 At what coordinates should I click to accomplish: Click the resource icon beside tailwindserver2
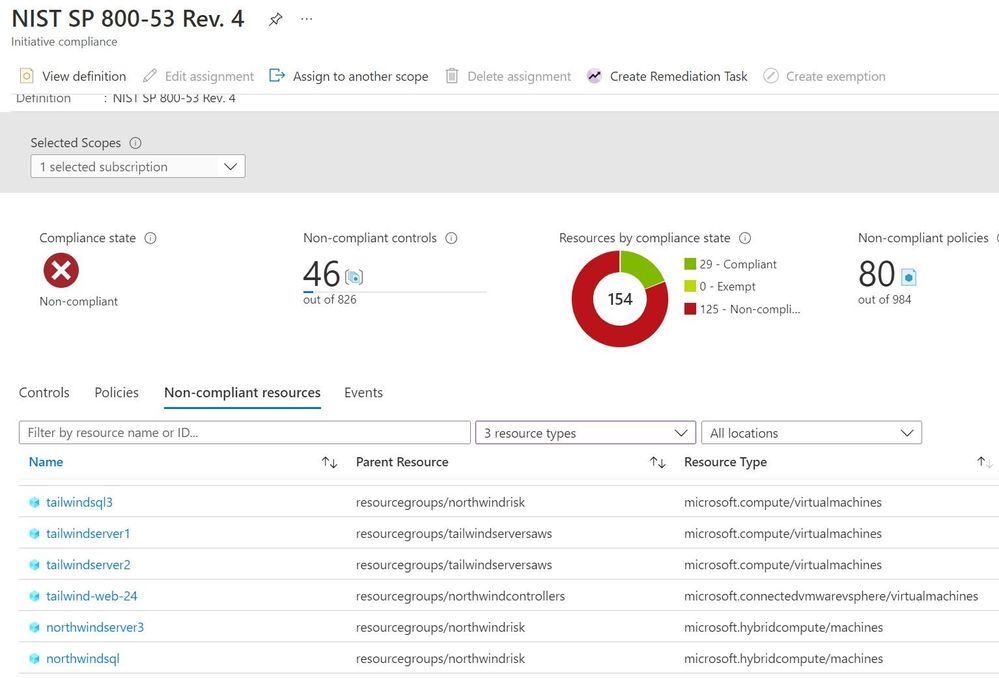pos(34,565)
